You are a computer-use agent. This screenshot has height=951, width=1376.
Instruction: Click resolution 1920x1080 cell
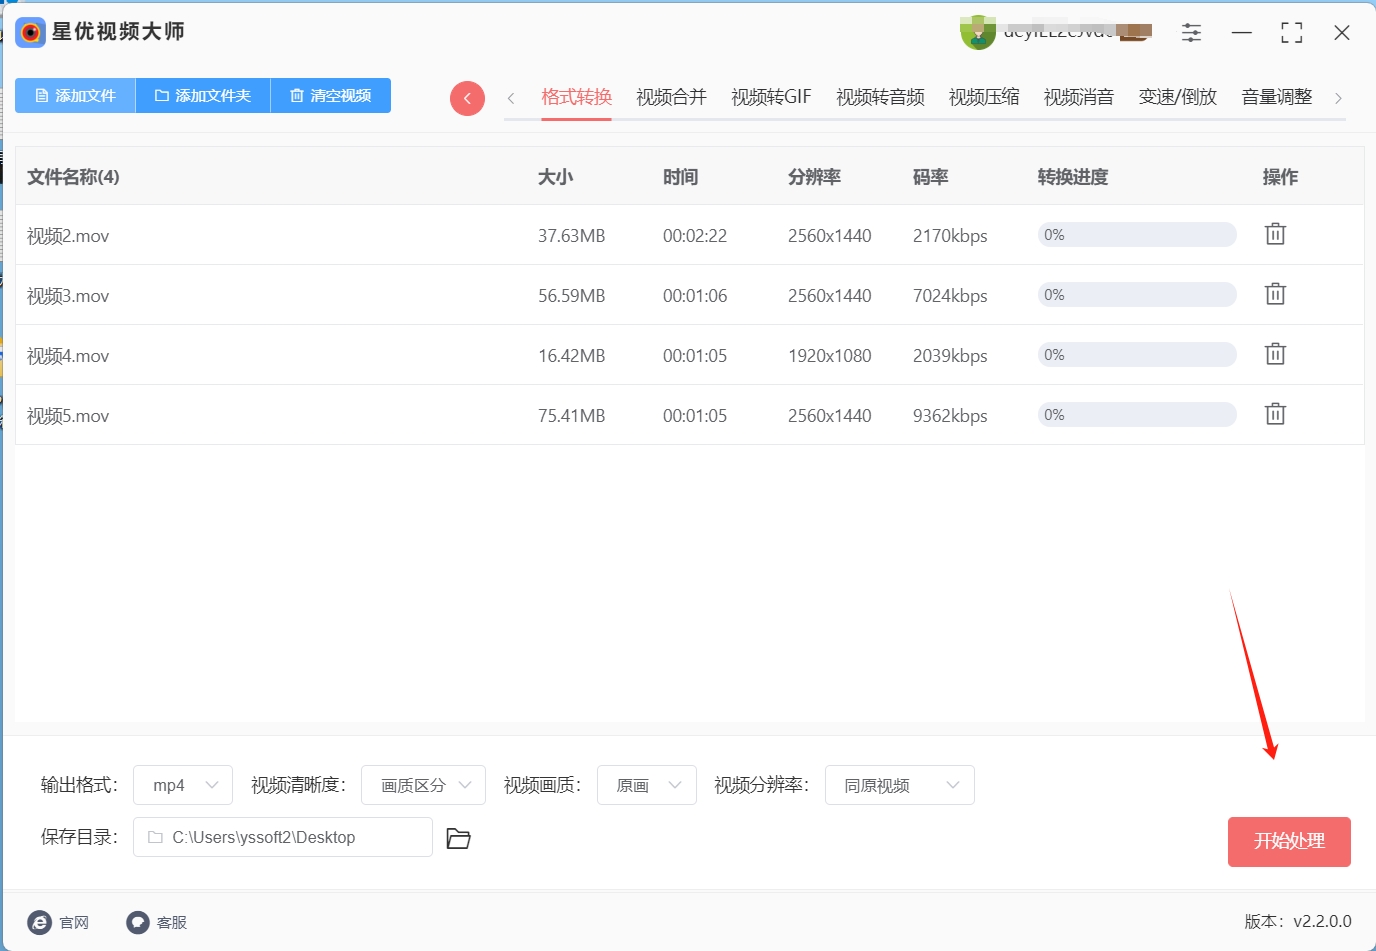pyautogui.click(x=830, y=356)
